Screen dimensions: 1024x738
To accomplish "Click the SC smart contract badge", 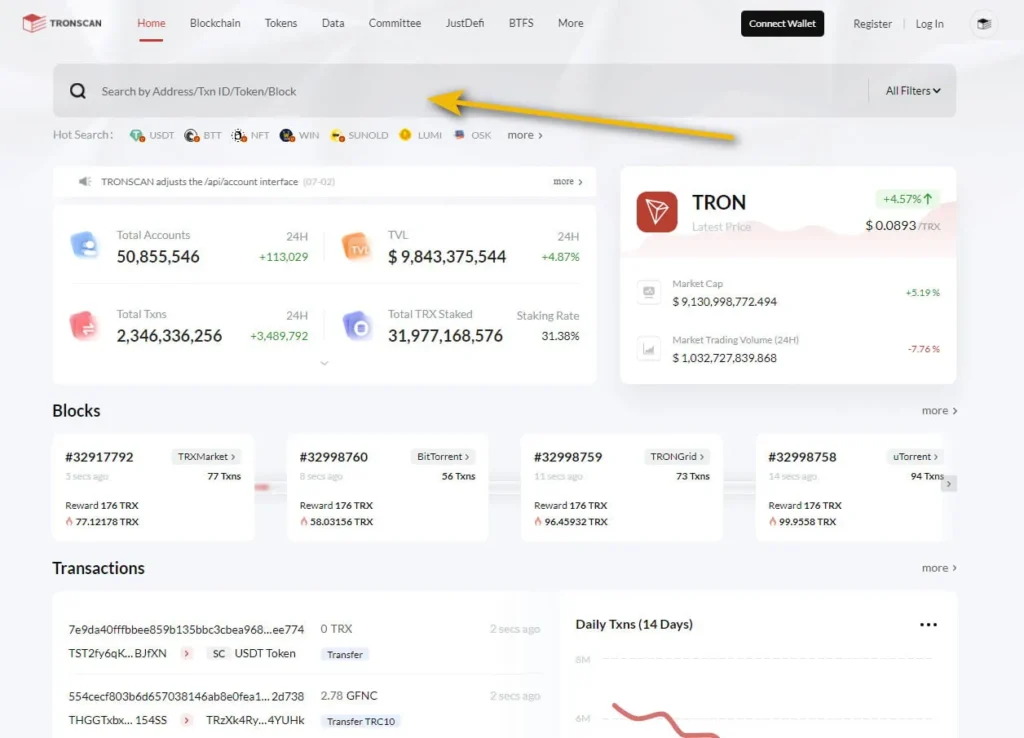I will click(219, 653).
